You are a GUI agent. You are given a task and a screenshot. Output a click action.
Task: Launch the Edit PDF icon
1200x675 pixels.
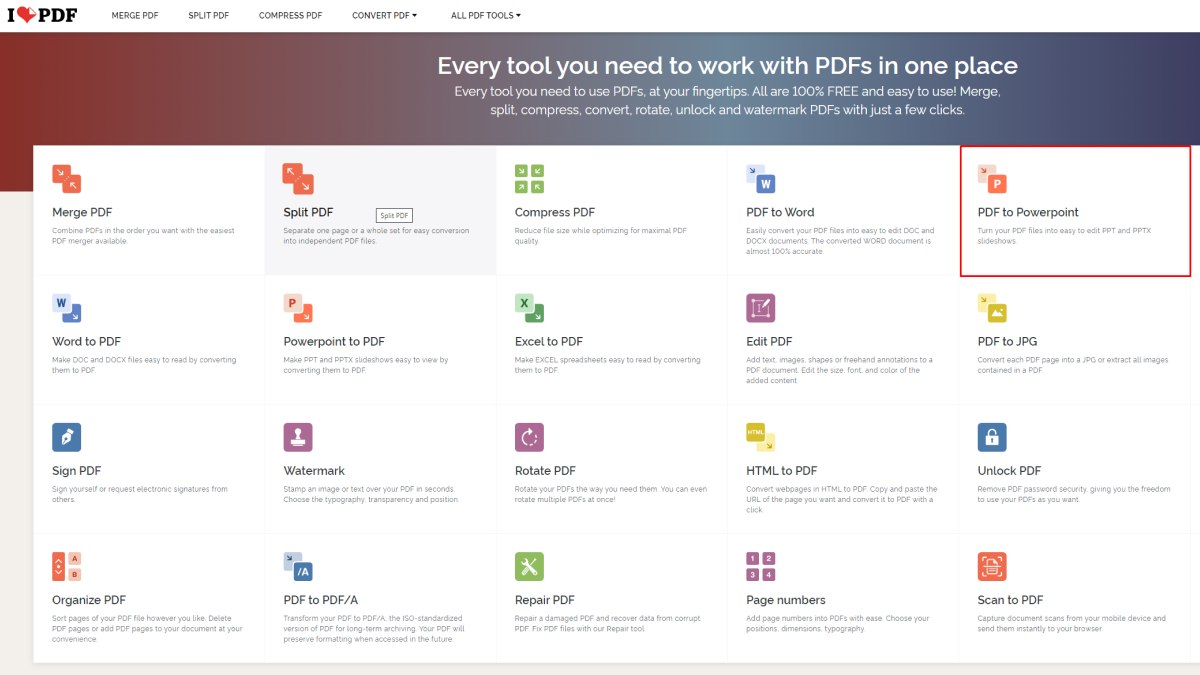[x=760, y=308]
